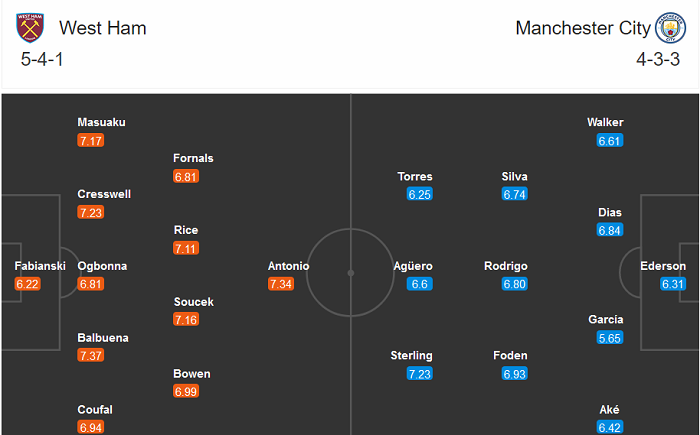700x435 pixels.
Task: Select player Dias in defence
Action: click(610, 212)
